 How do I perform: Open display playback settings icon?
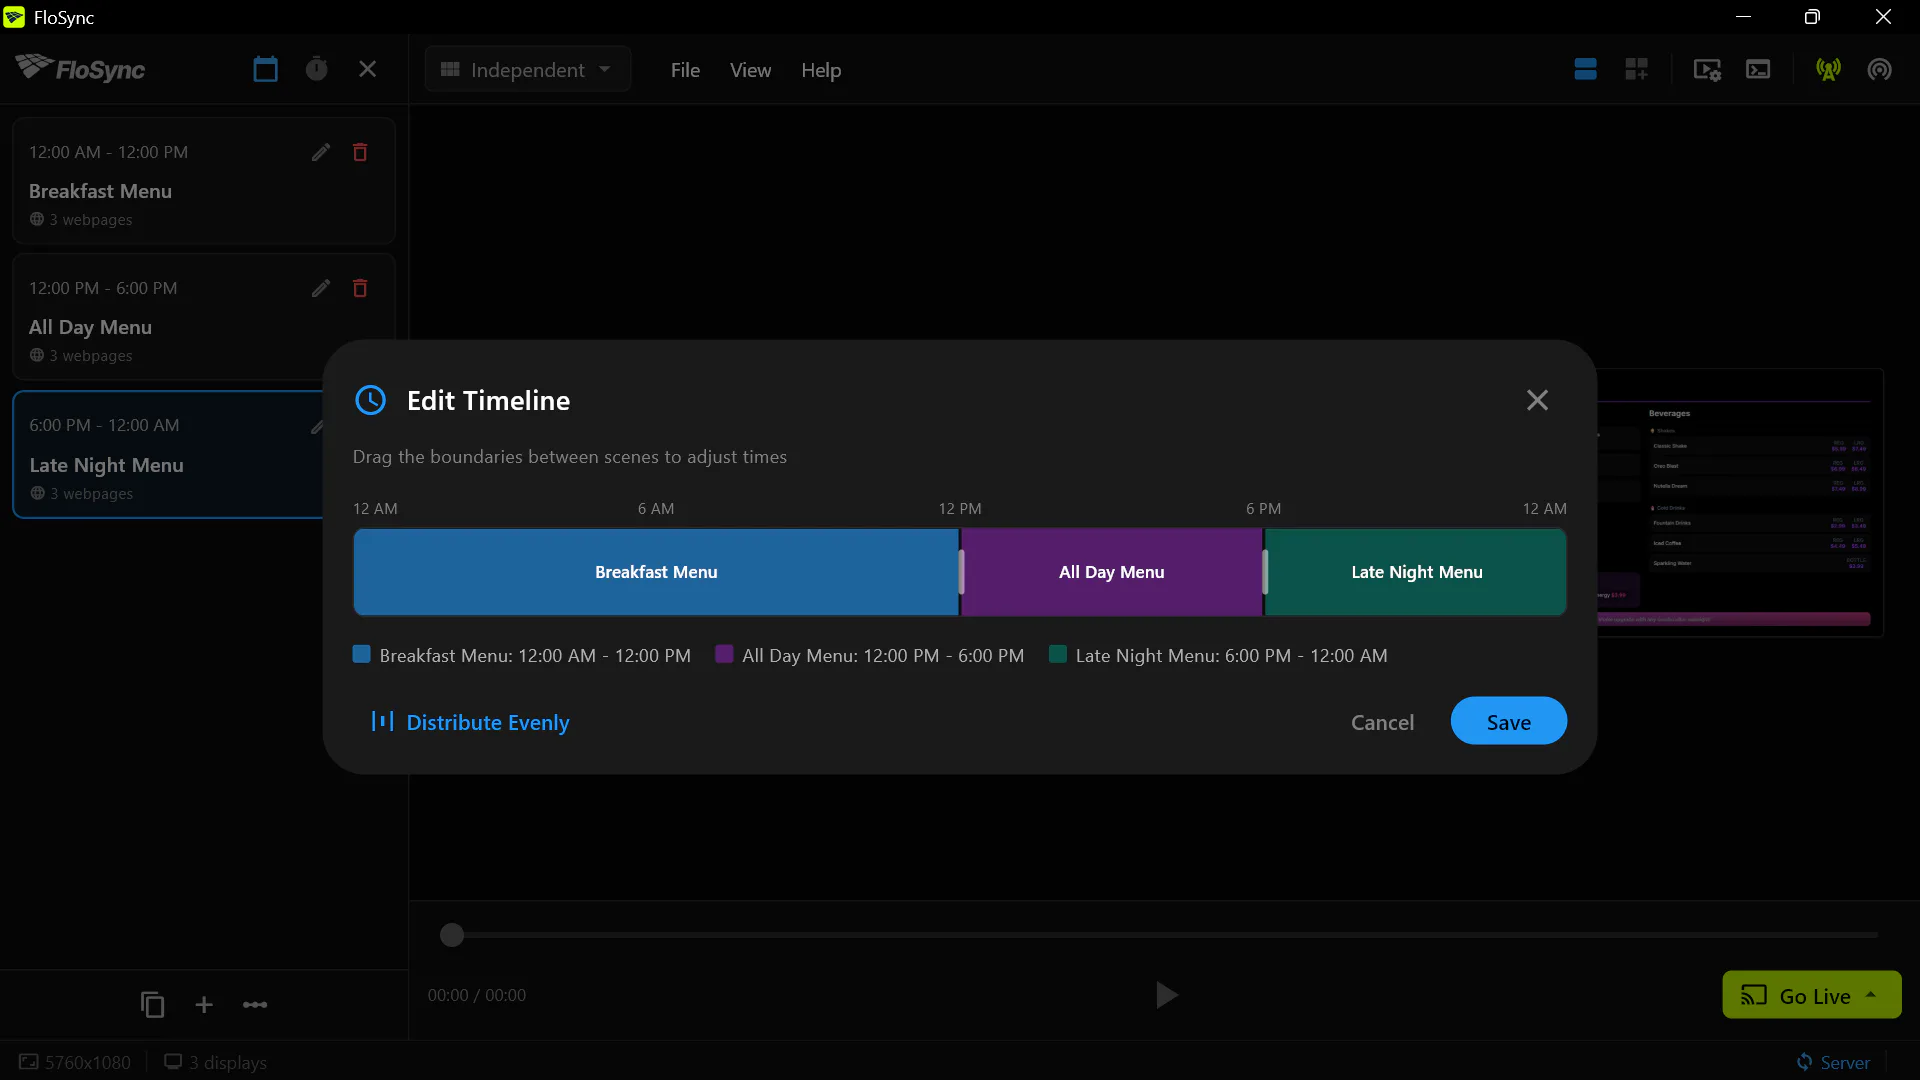click(1707, 69)
